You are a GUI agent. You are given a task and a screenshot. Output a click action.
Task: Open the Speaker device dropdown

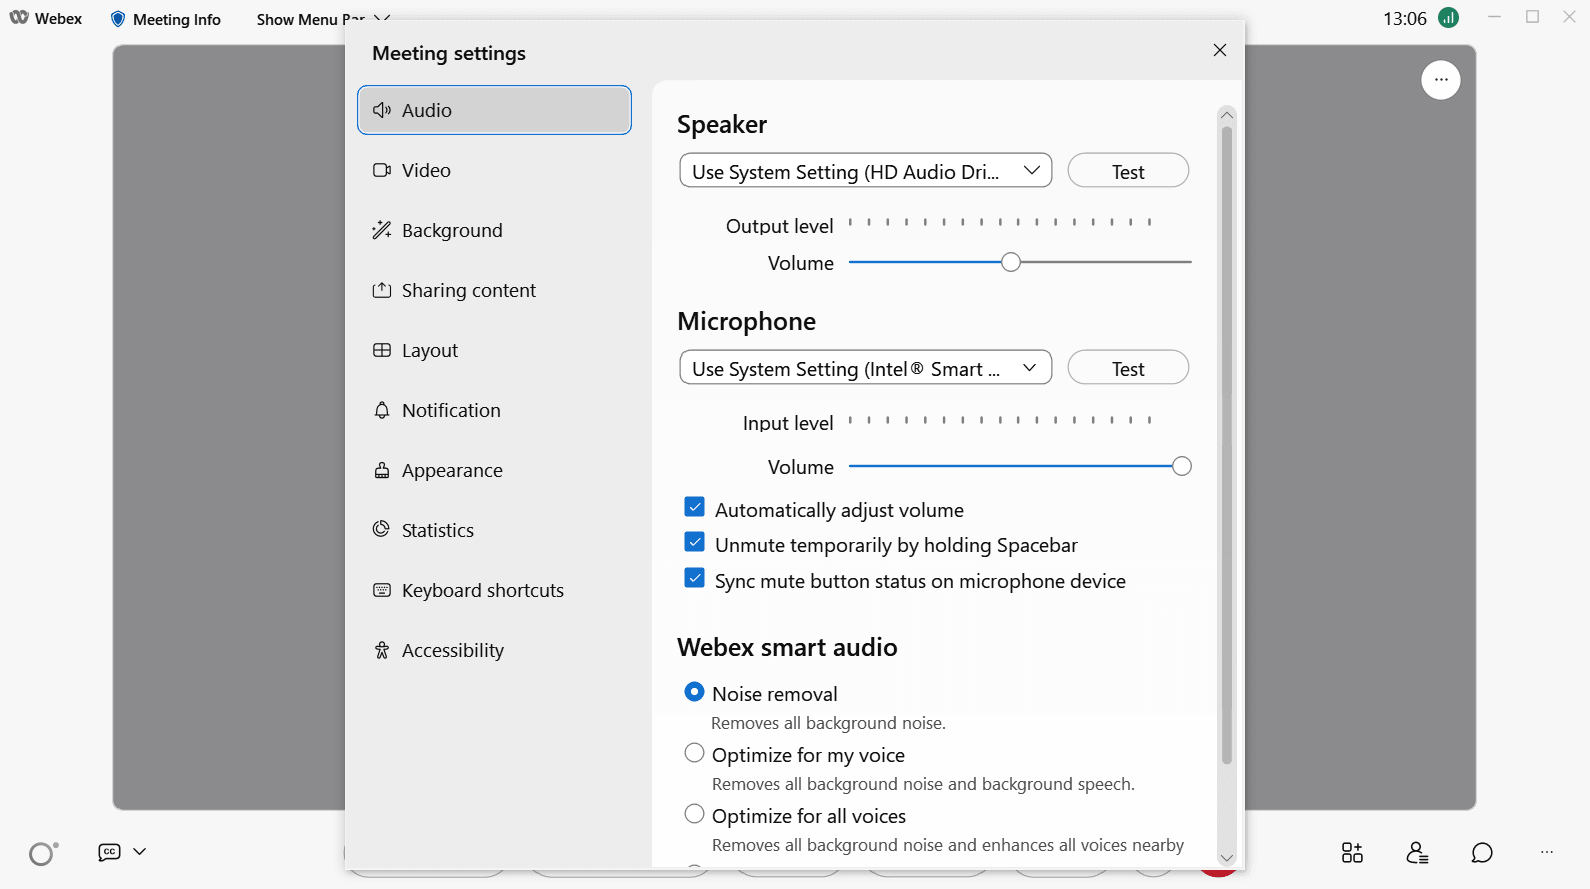click(x=866, y=171)
